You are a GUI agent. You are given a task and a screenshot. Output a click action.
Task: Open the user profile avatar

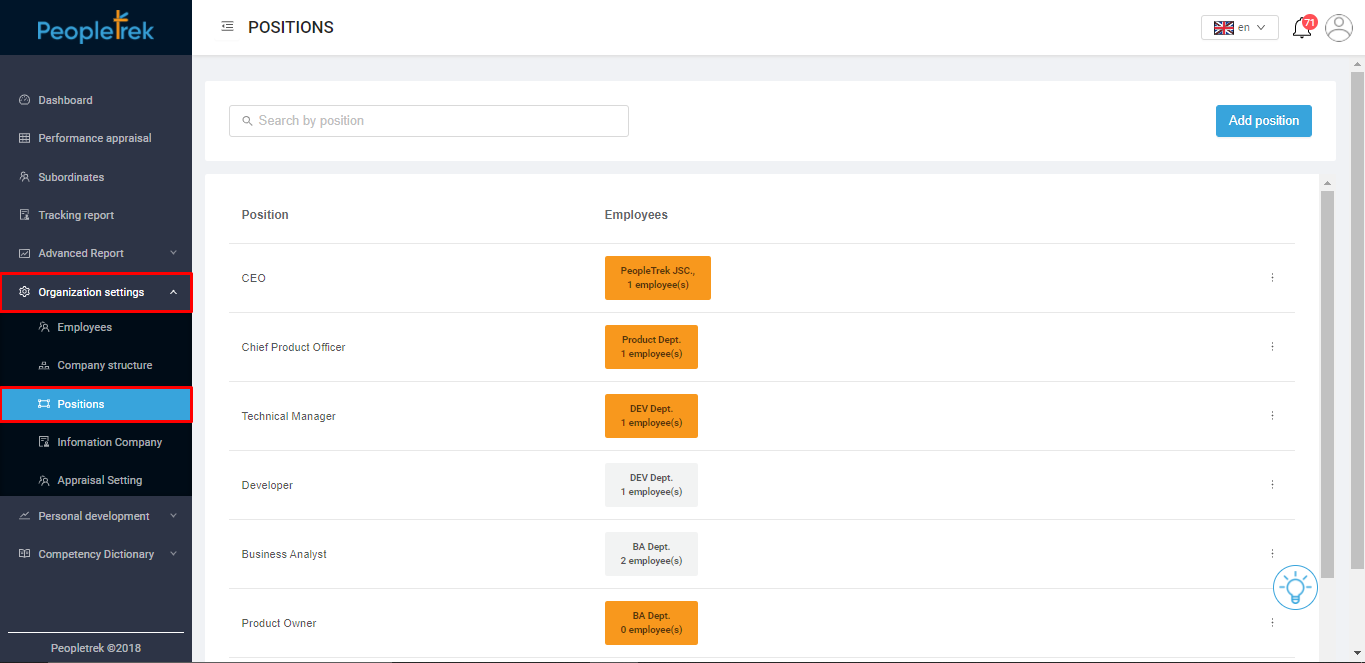coord(1338,28)
